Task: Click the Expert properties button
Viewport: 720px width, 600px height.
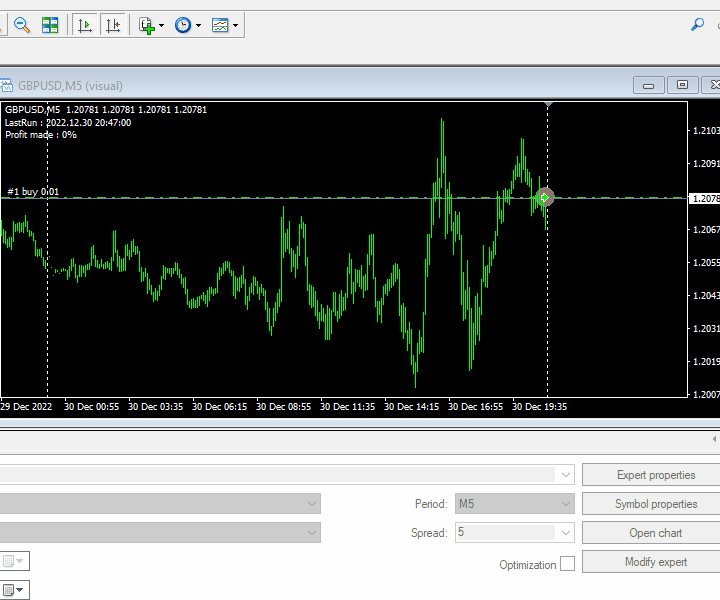Action: coord(656,475)
